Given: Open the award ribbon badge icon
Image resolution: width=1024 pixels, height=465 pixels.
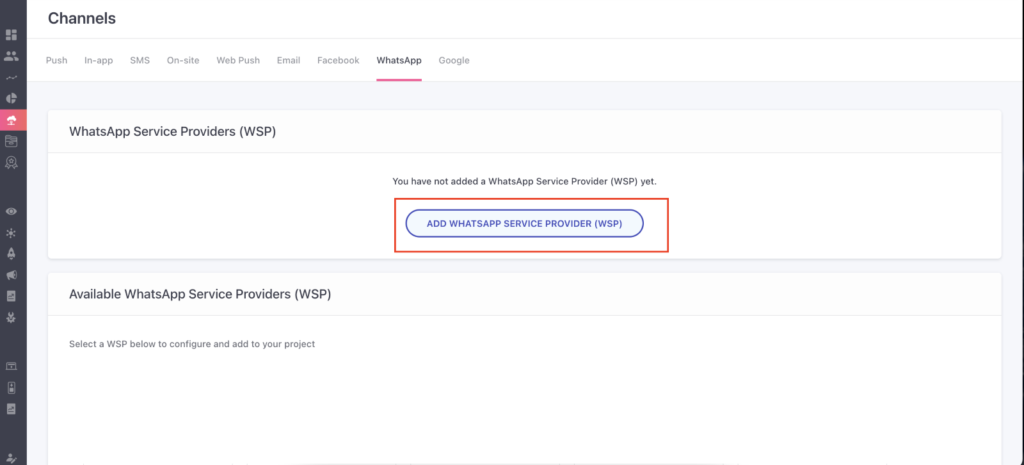Looking at the screenshot, I should (11, 162).
